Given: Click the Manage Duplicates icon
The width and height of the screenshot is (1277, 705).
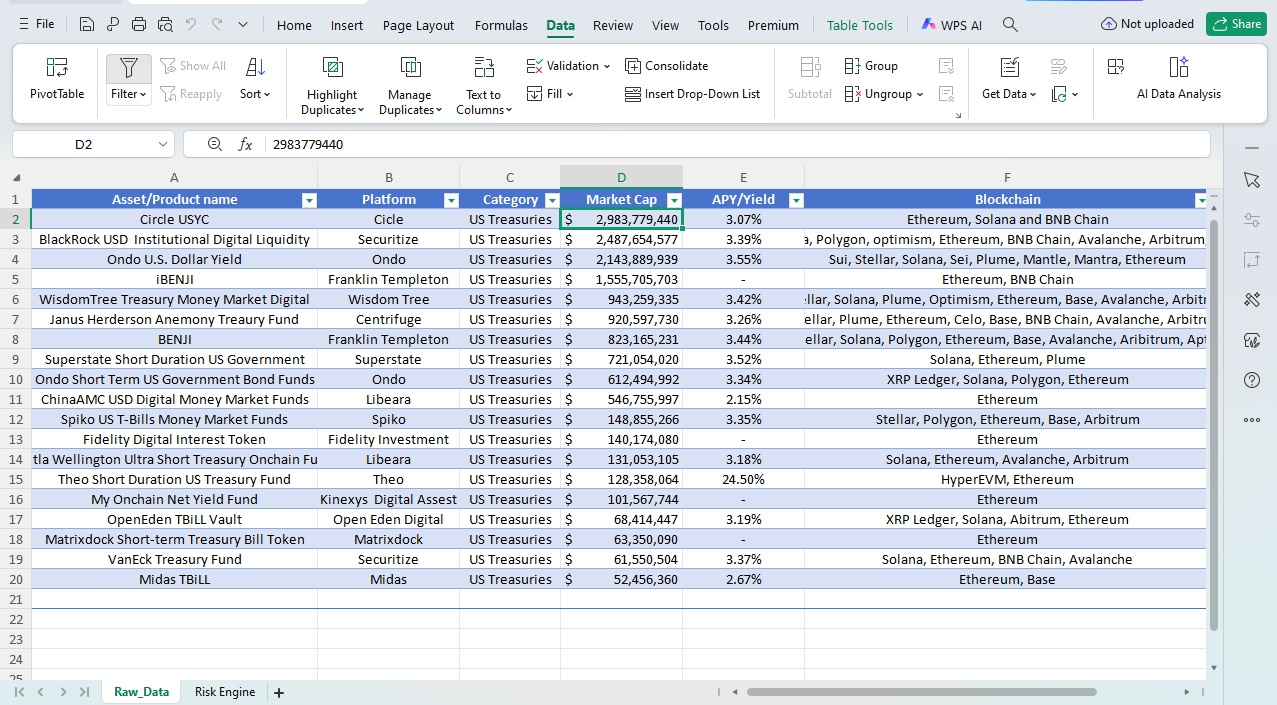Looking at the screenshot, I should tap(410, 67).
